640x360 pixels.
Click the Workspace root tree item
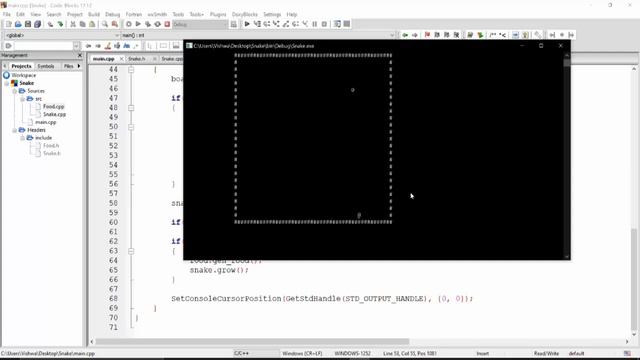pos(24,76)
